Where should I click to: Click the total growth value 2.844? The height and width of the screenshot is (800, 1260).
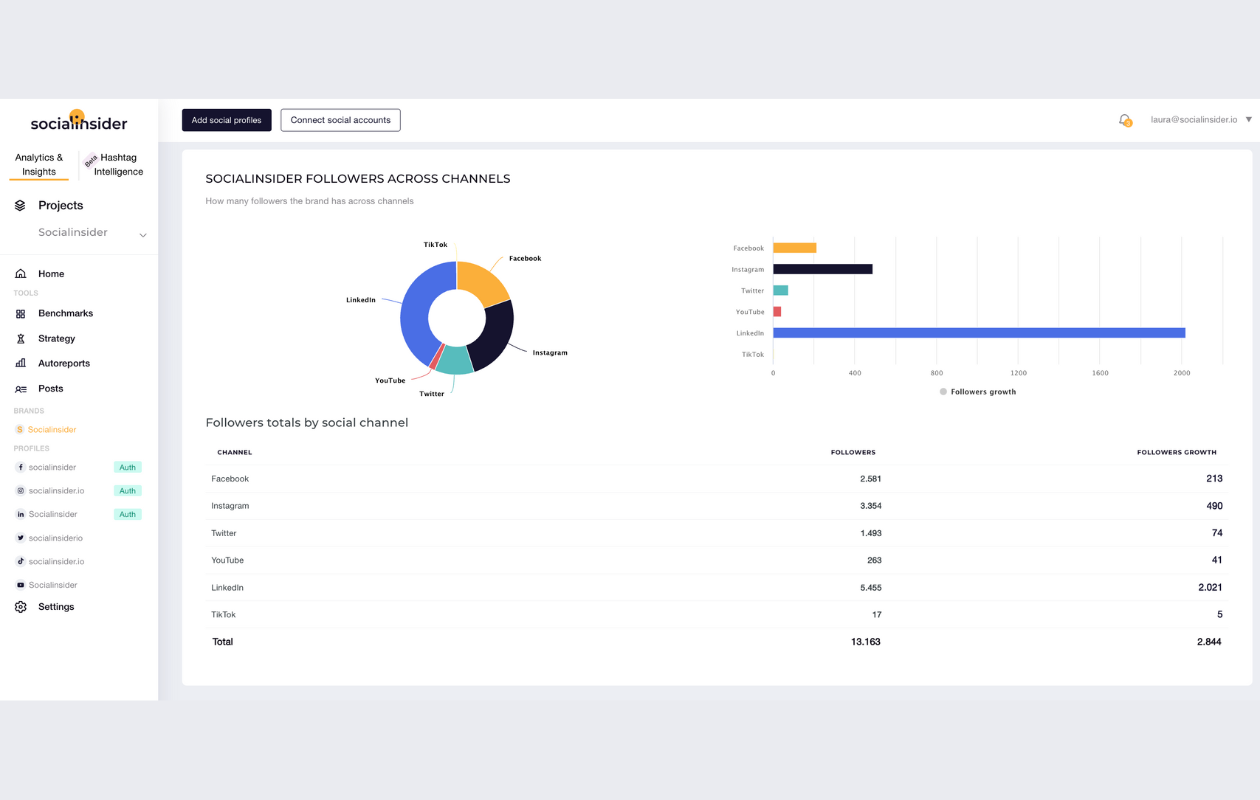coord(1209,642)
